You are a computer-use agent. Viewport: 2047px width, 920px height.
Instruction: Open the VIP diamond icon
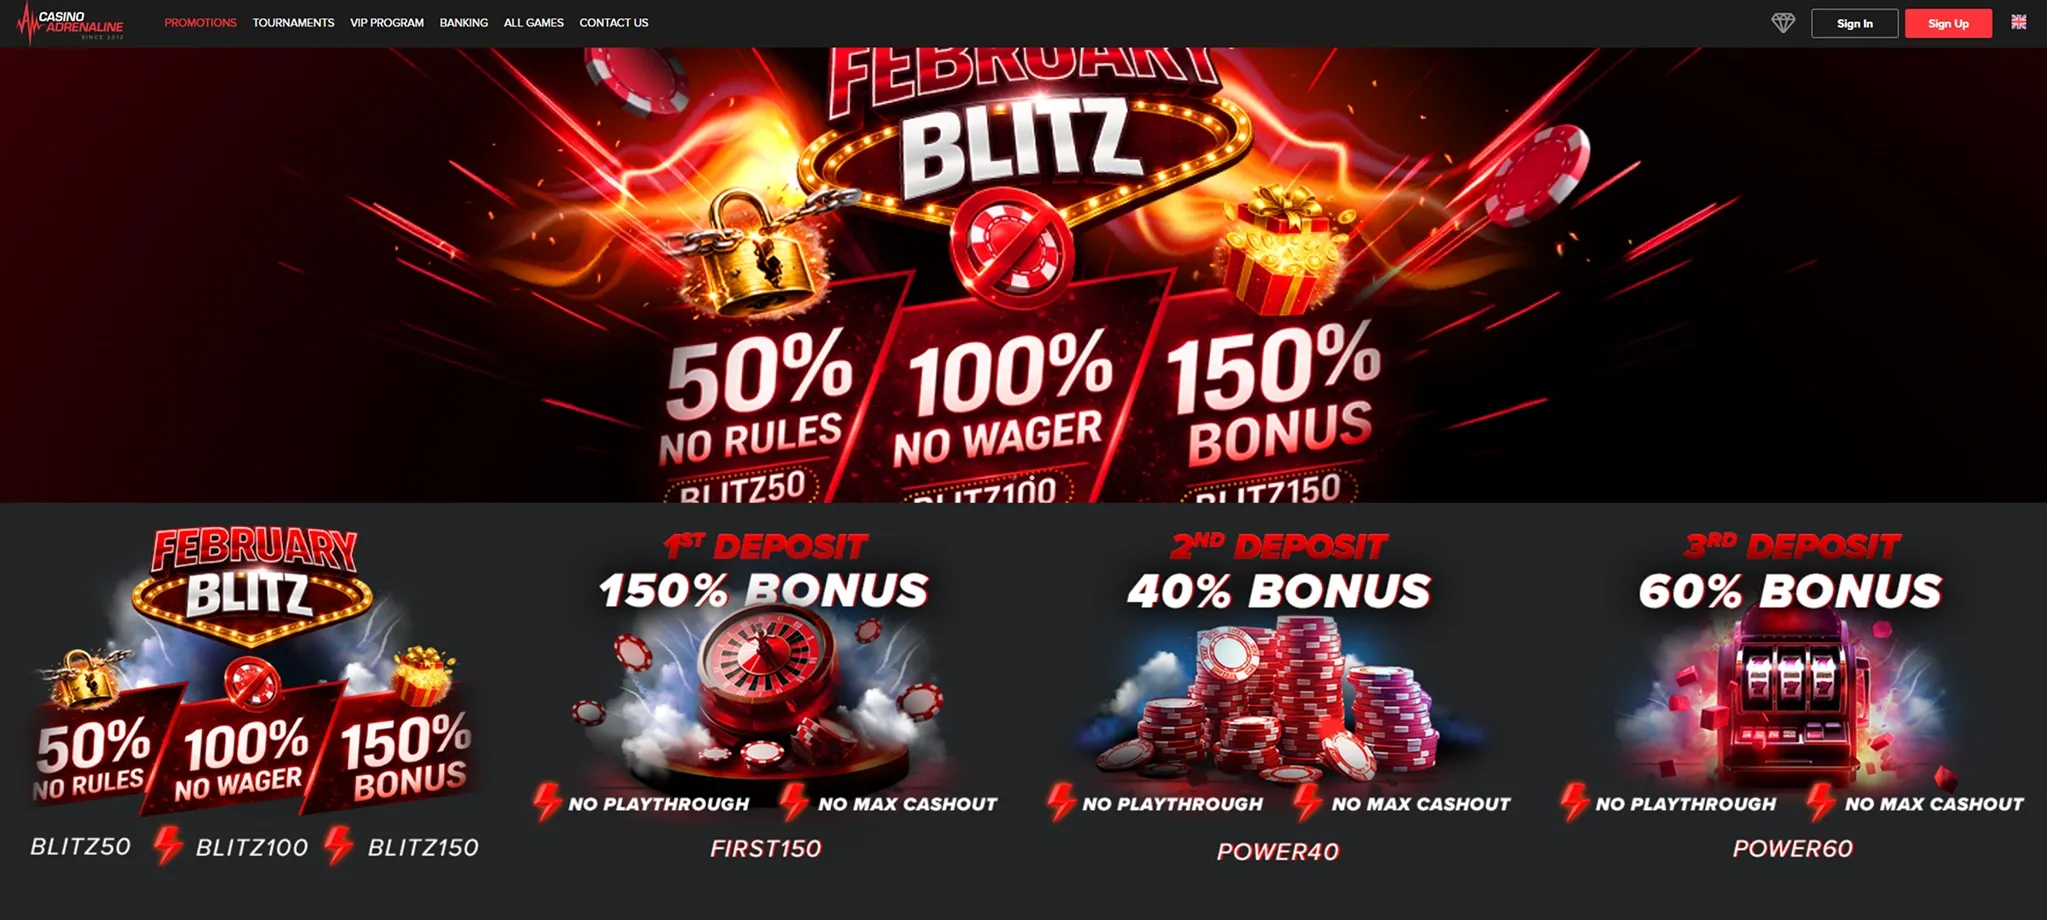tap(1783, 23)
